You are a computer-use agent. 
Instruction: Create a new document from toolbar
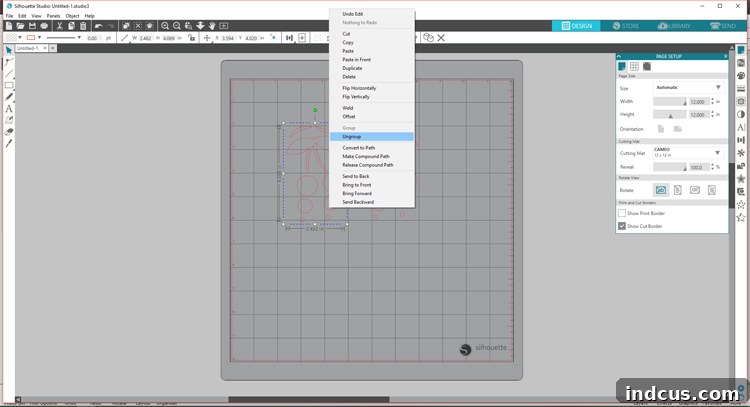(x=9, y=26)
